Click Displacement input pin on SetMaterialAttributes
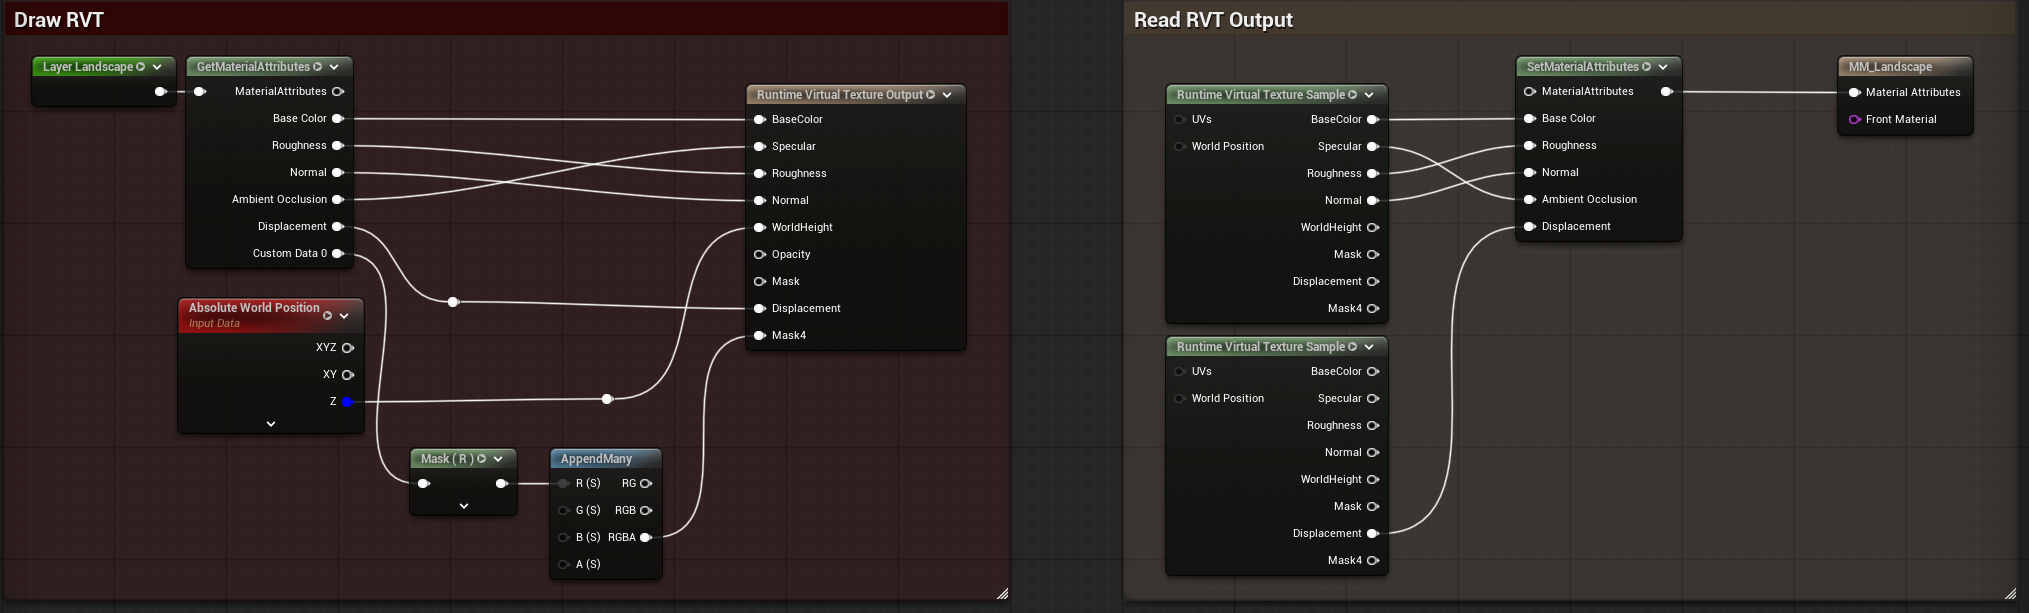 coord(1530,227)
